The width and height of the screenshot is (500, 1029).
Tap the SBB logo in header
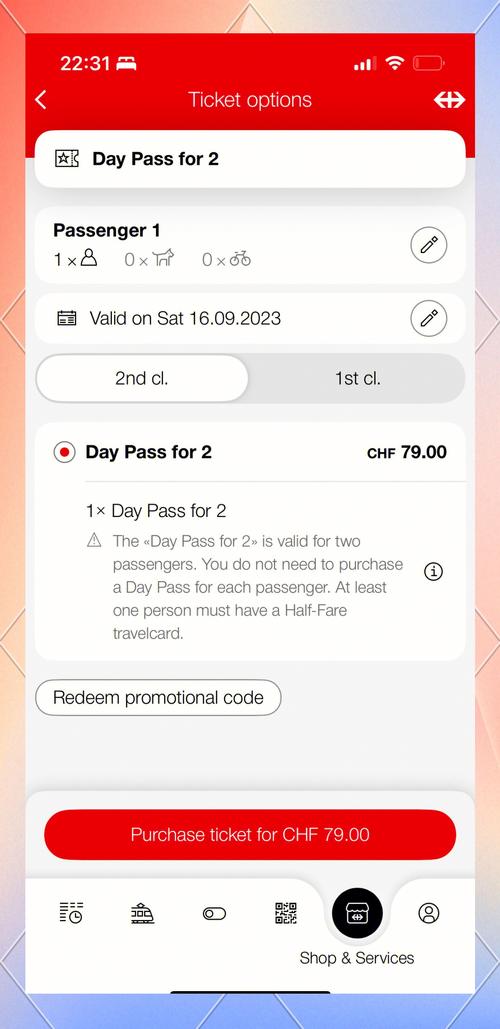(449, 100)
